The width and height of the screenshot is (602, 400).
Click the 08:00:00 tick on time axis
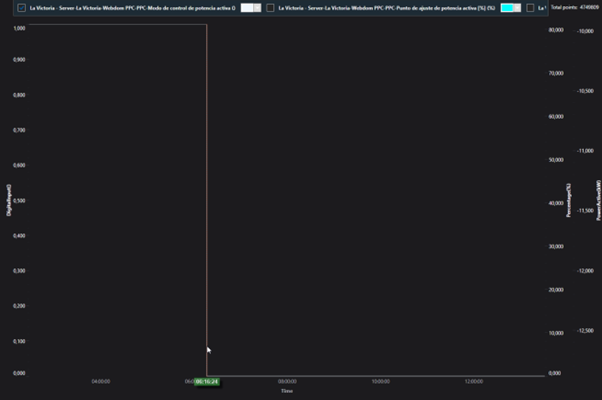(287, 381)
